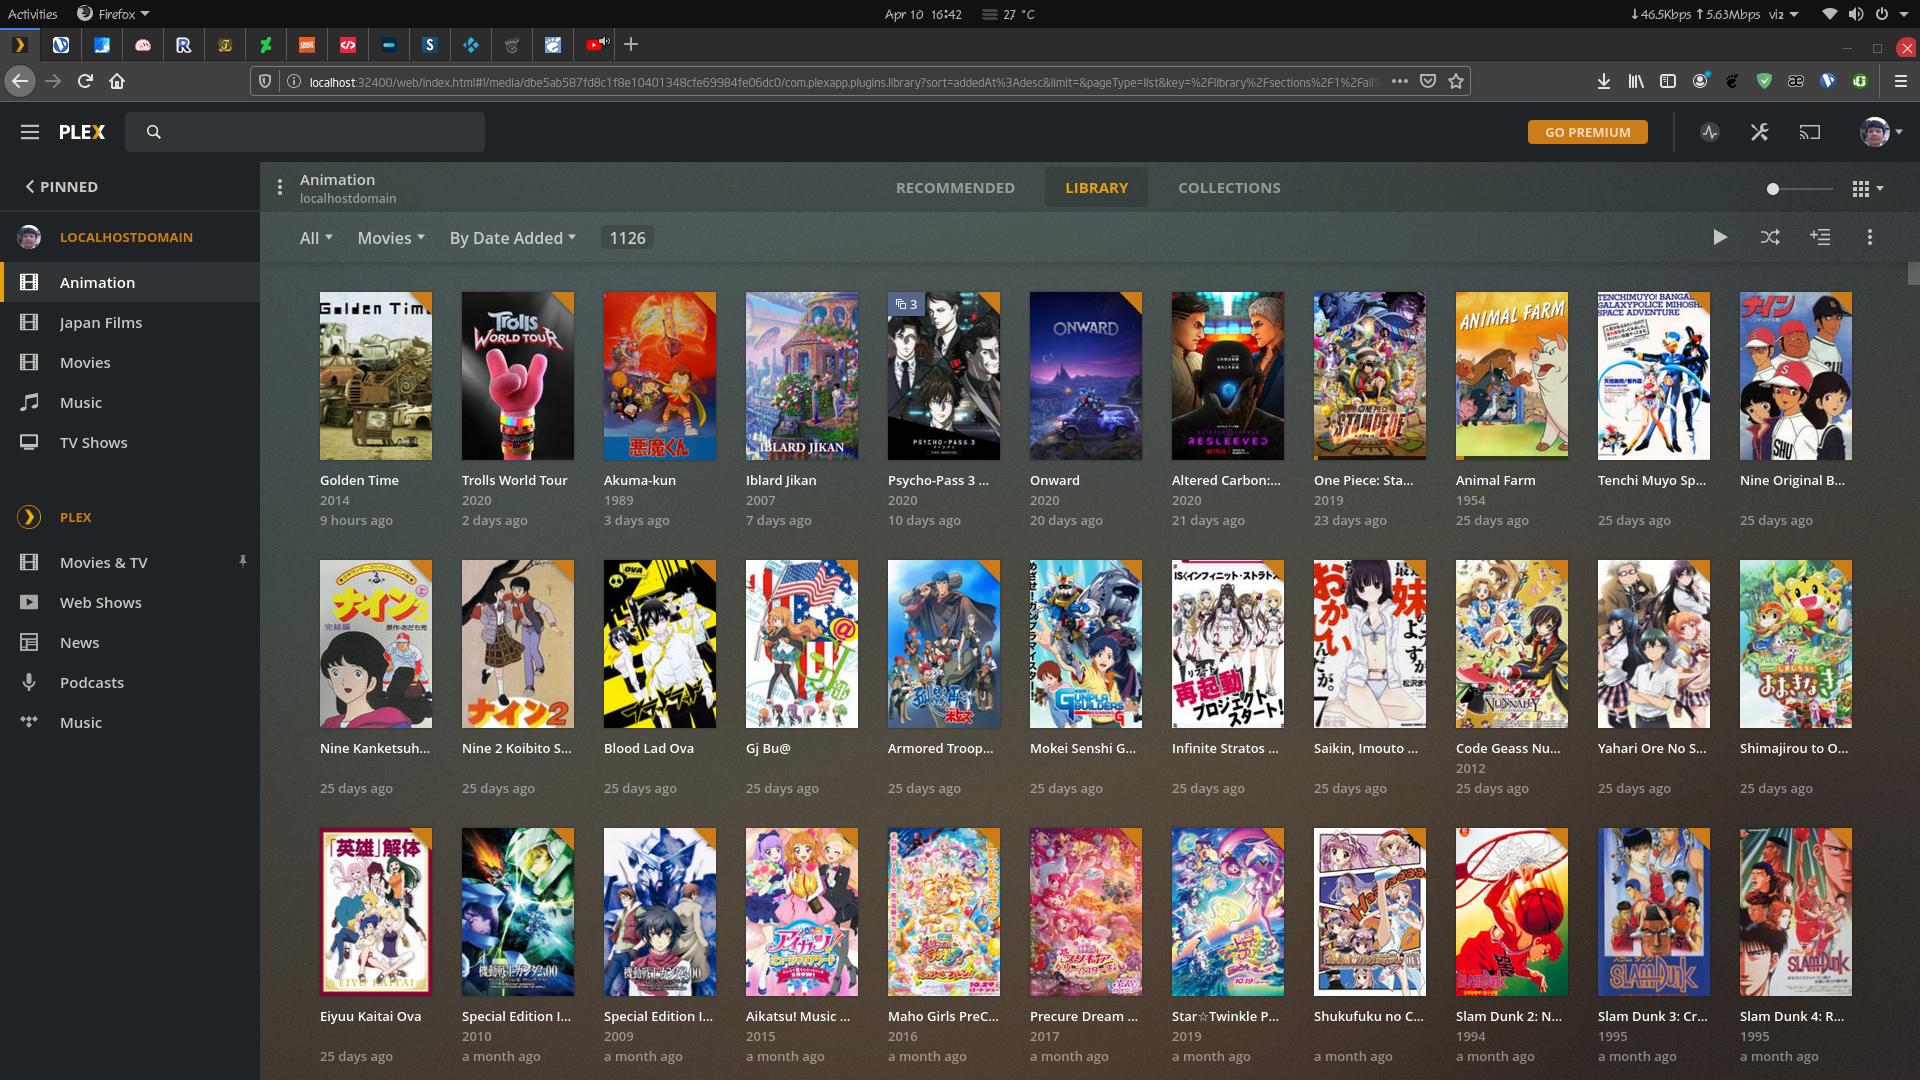Toggle the pin on Movies & TV
This screenshot has width=1920, height=1080.
point(242,561)
